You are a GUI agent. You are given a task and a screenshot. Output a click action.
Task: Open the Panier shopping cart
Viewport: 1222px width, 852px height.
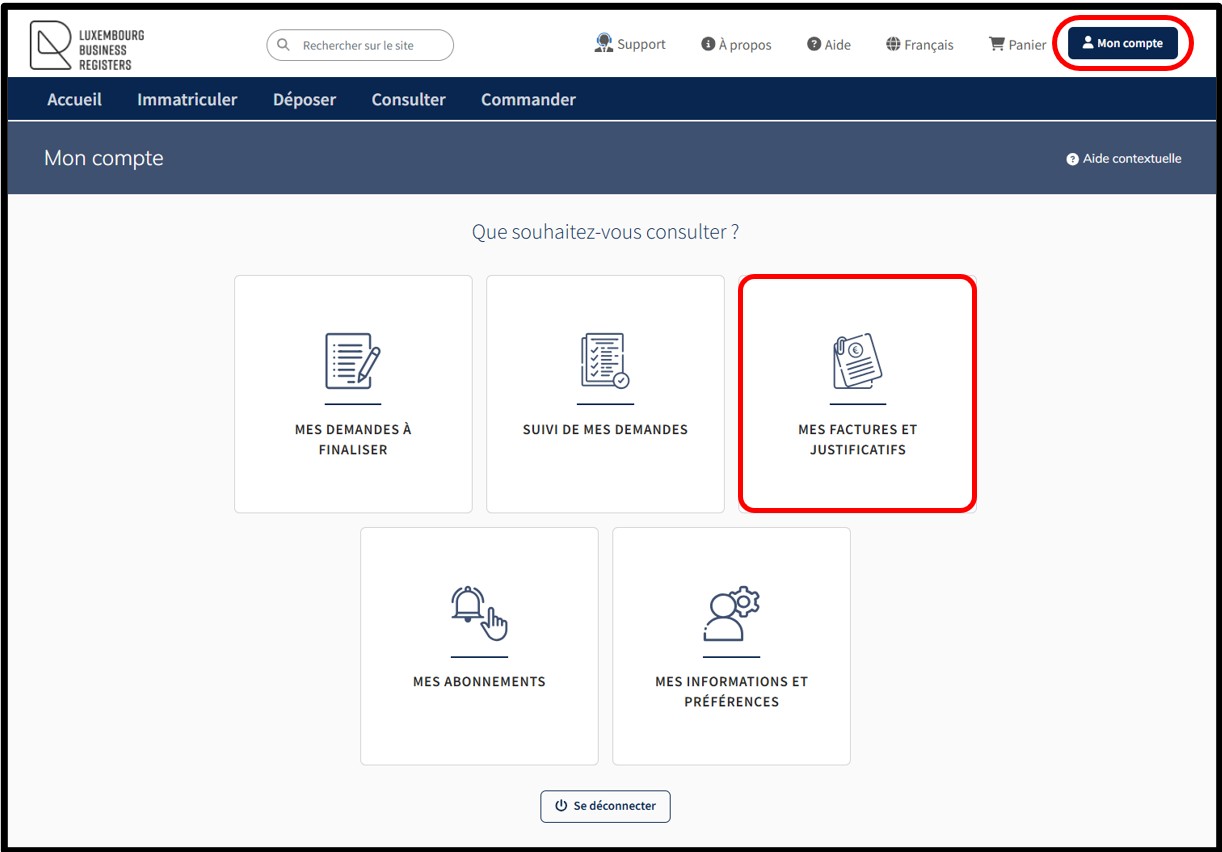[x=1017, y=44]
